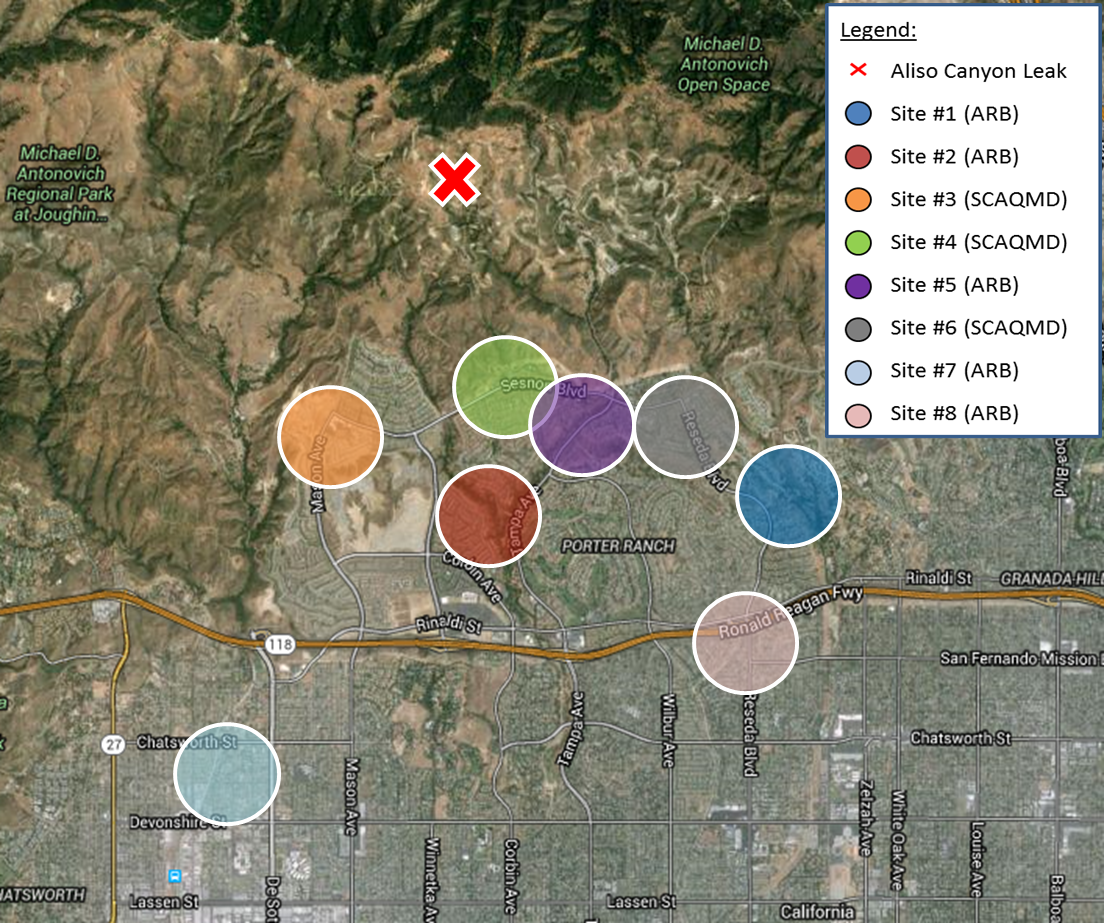
Task: Click the PORTER RANCH map label
Action: 618,546
